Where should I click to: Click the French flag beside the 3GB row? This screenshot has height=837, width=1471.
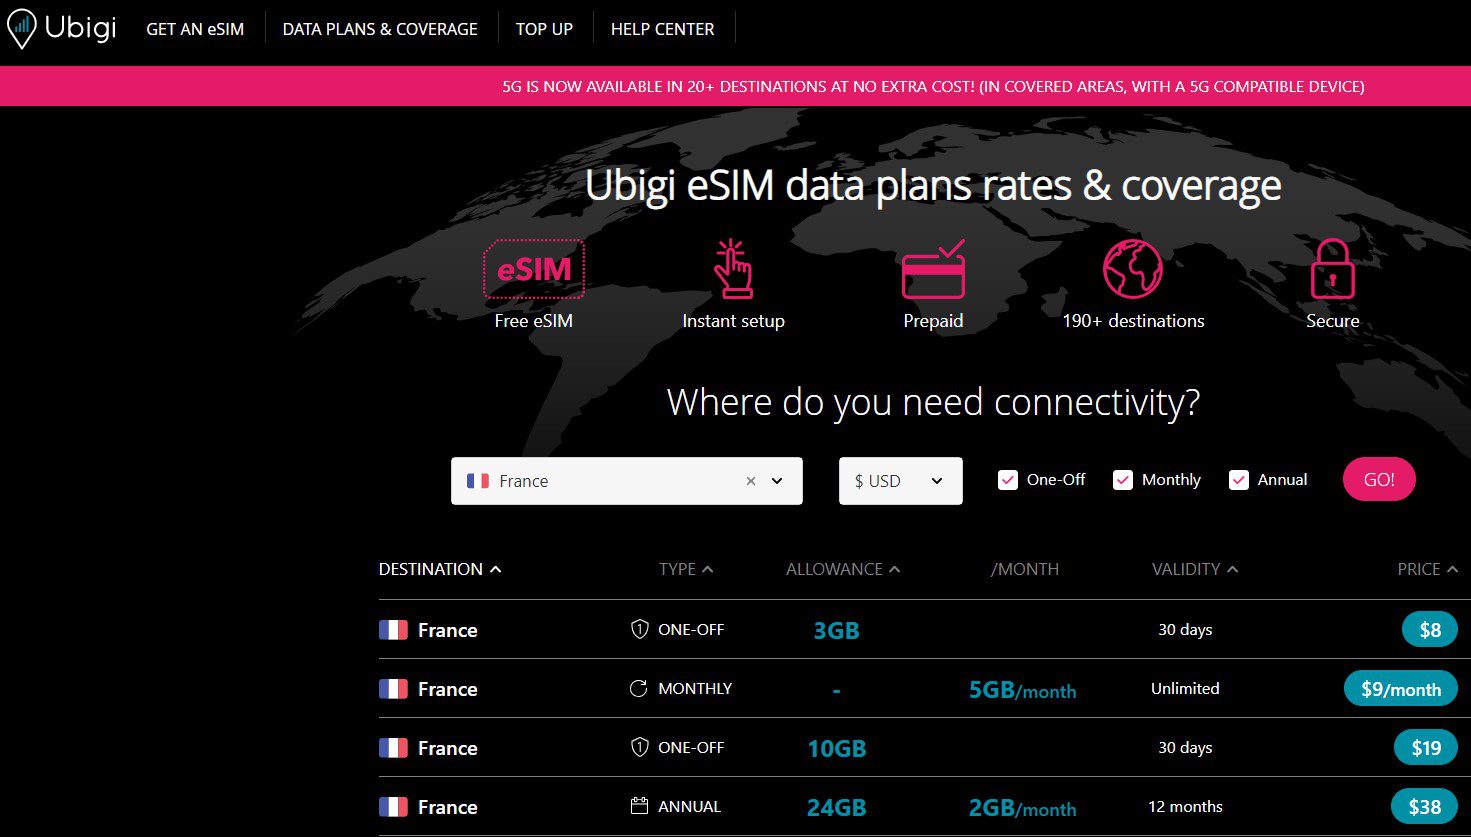point(392,629)
